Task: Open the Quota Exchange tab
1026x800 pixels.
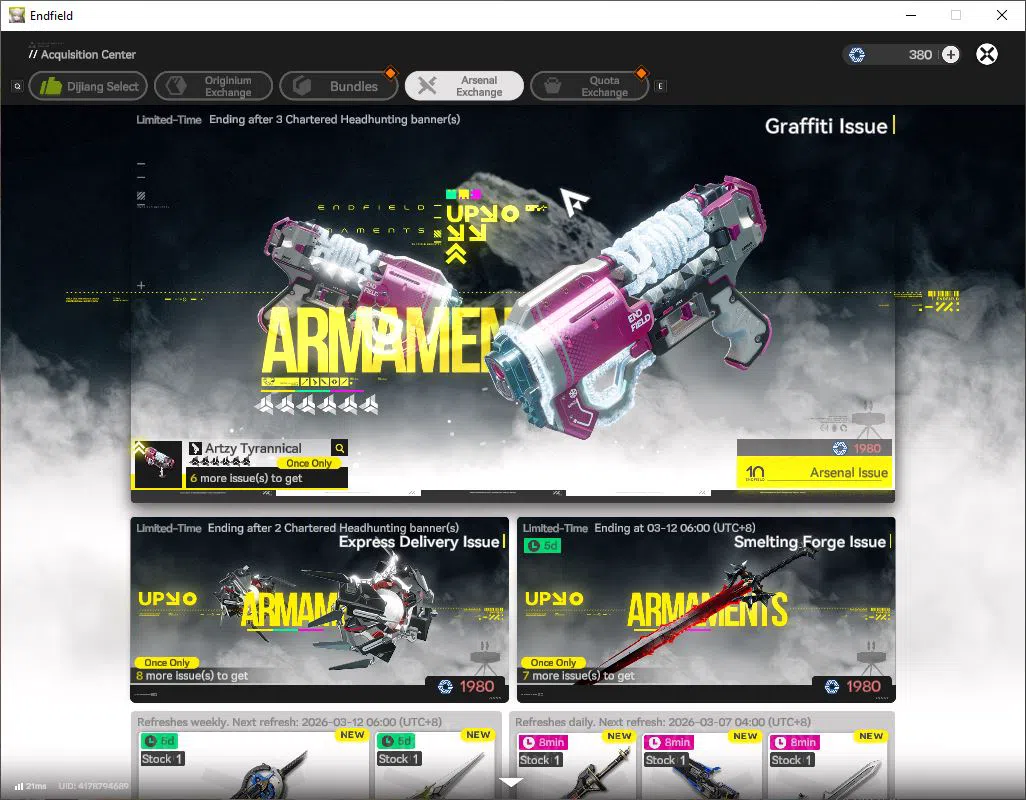Action: [x=590, y=86]
